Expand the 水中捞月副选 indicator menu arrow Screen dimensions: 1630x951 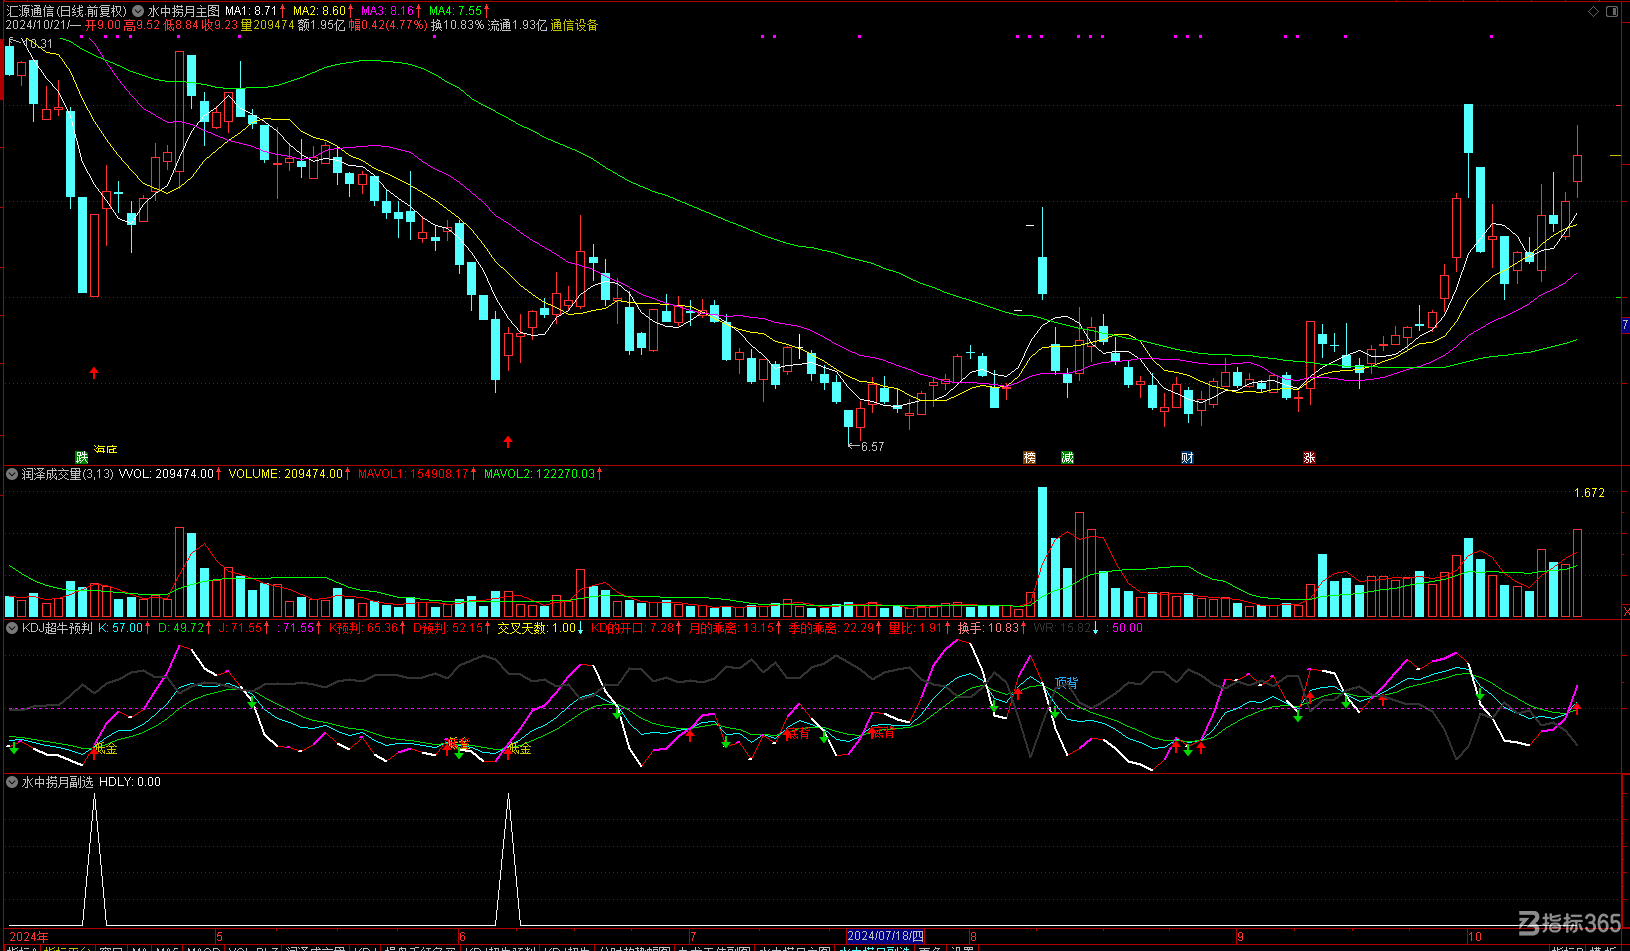point(12,782)
